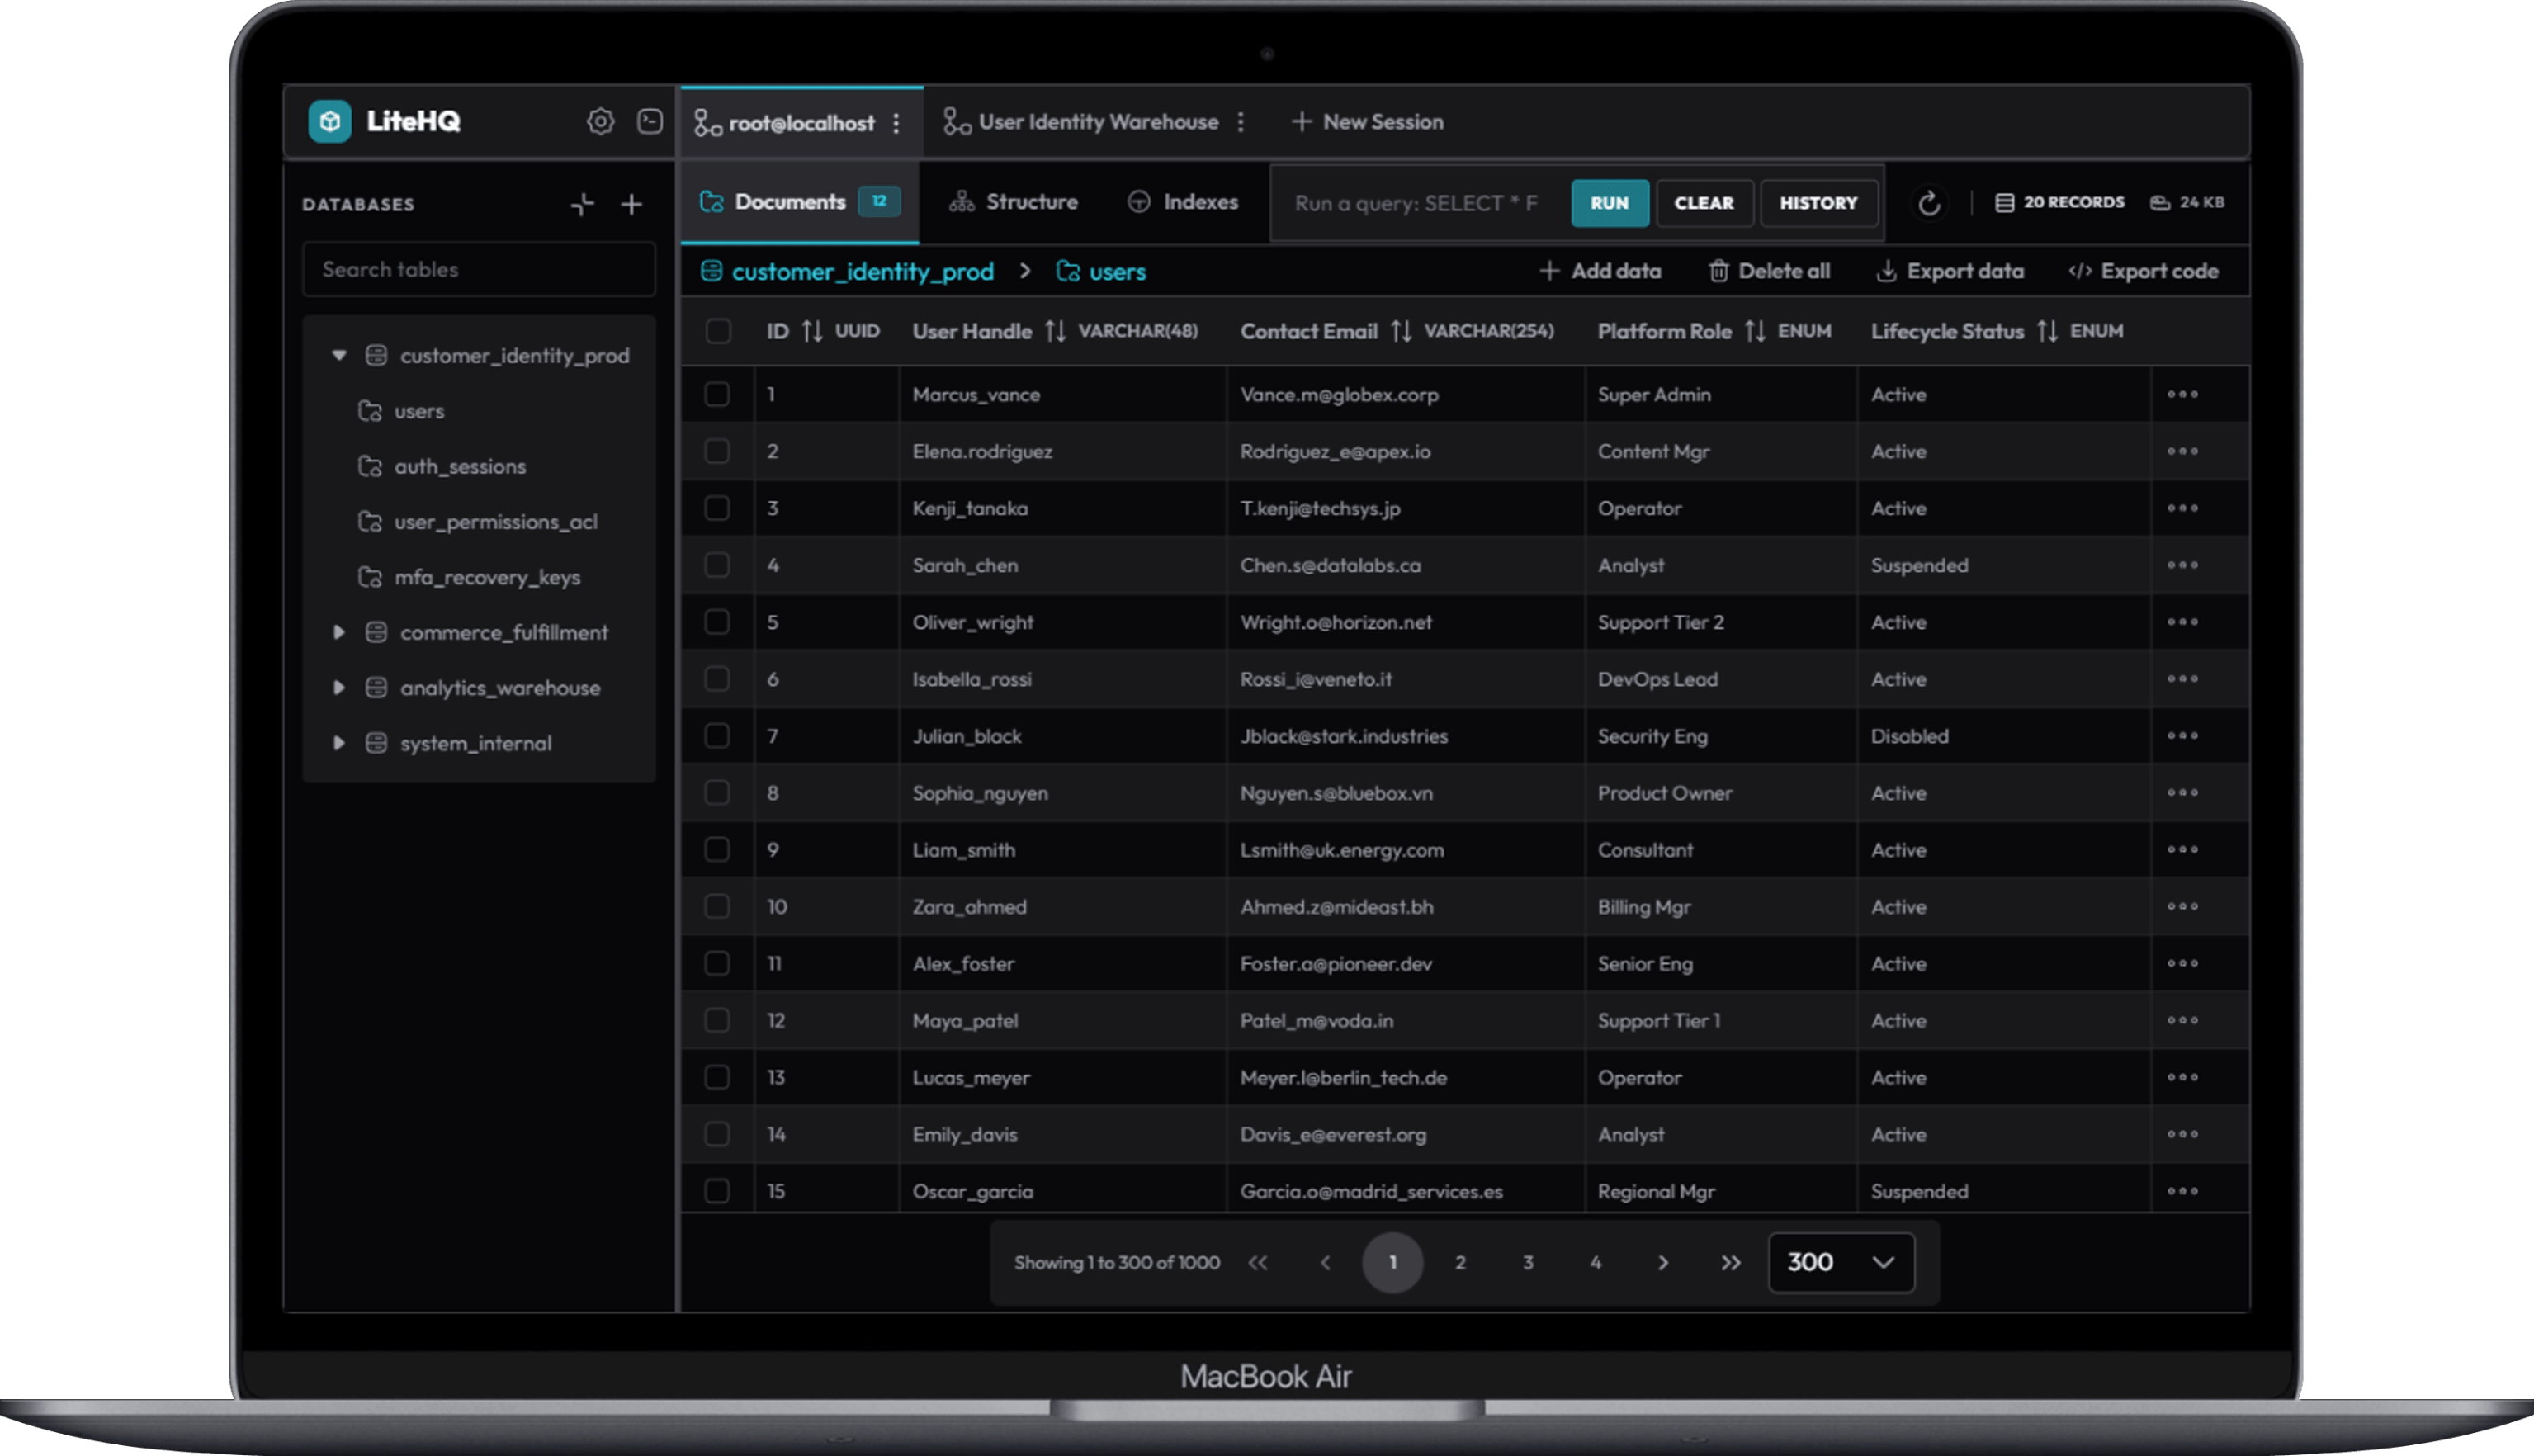Click Delete all button

1769,271
